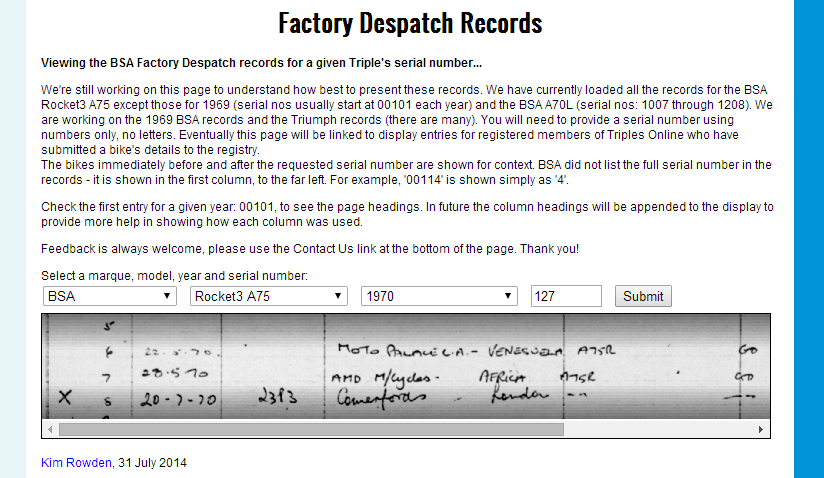Click the bold 'Viewing the BSA Factory Despatch' line

261,63
